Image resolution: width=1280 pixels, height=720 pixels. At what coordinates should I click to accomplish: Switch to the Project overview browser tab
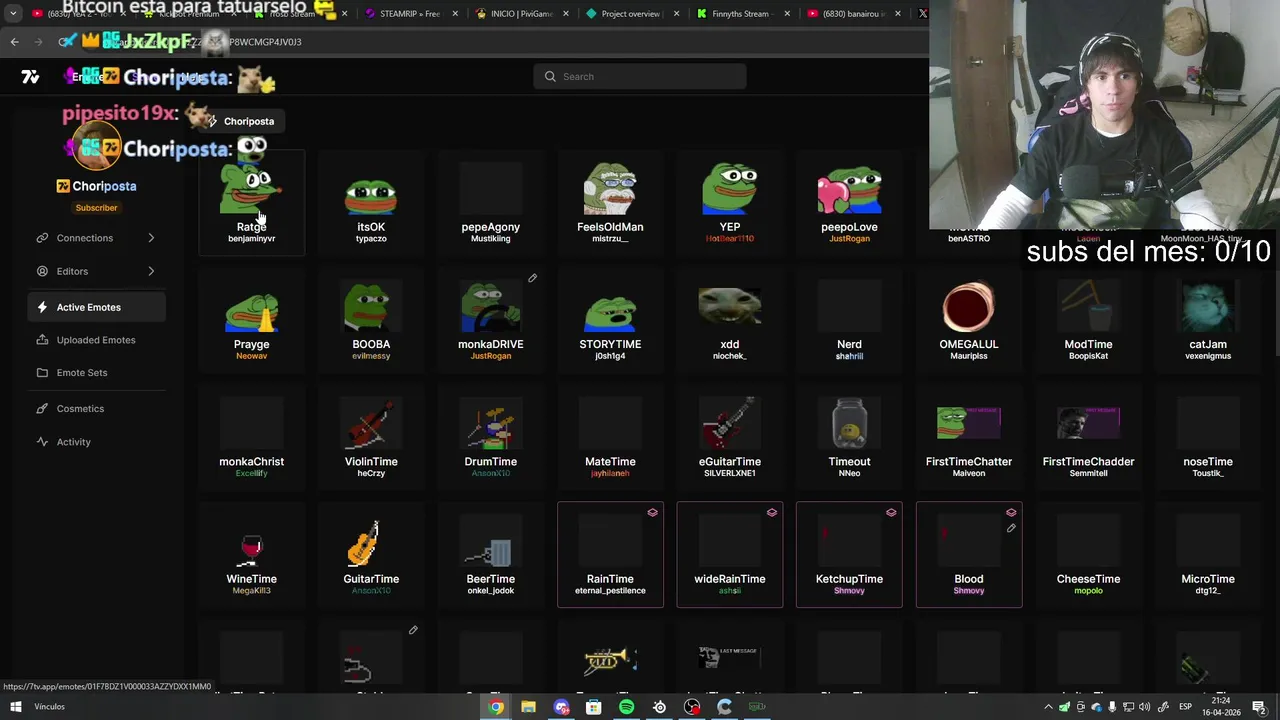[x=630, y=14]
